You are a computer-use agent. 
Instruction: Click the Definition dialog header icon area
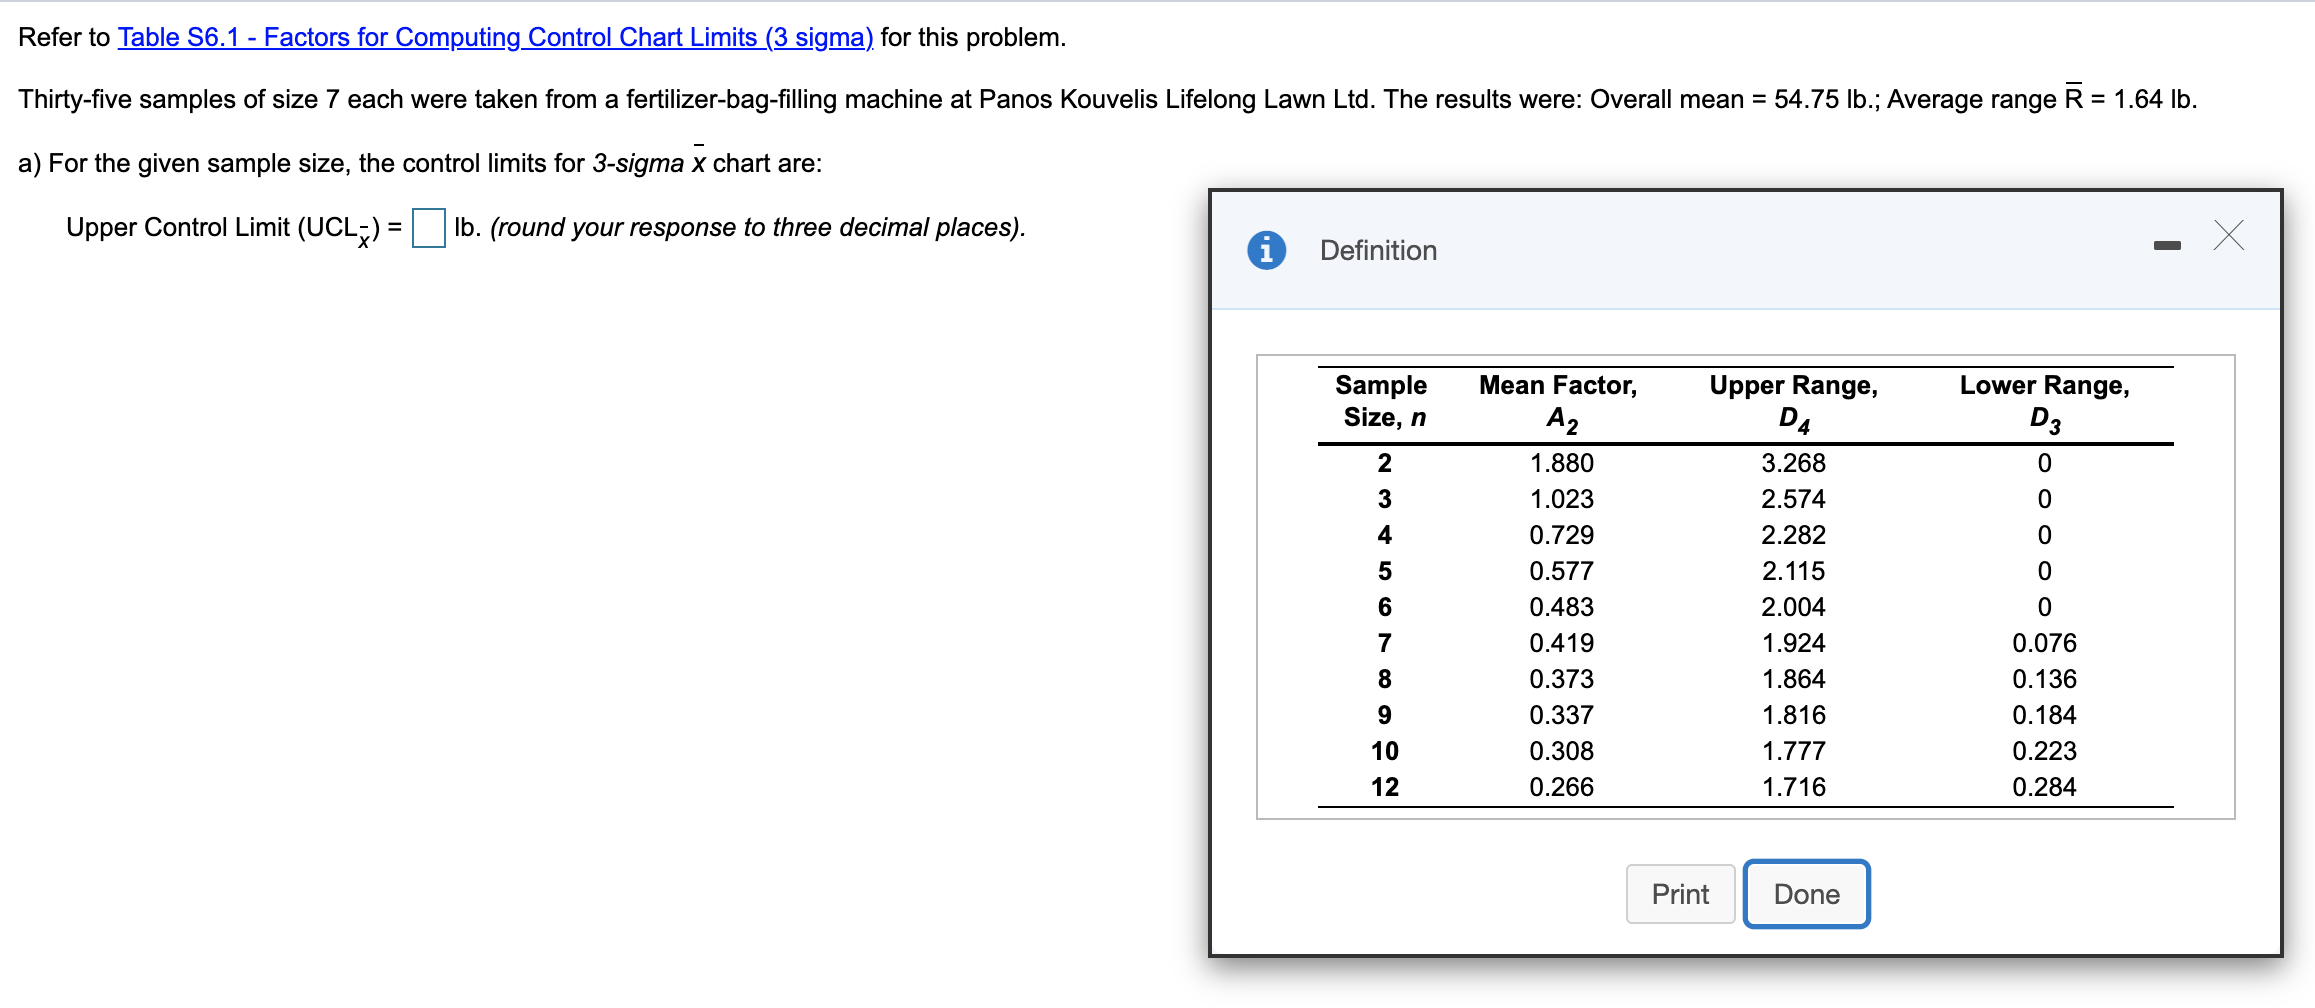pyautogui.click(x=1265, y=250)
